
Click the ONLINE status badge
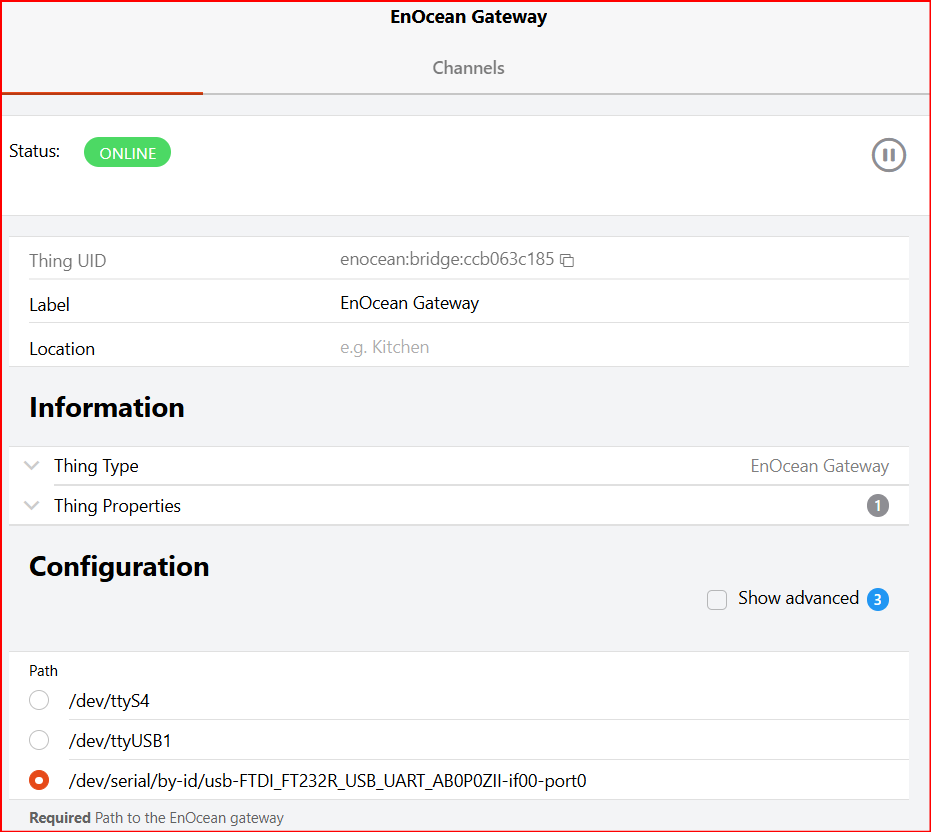127,153
